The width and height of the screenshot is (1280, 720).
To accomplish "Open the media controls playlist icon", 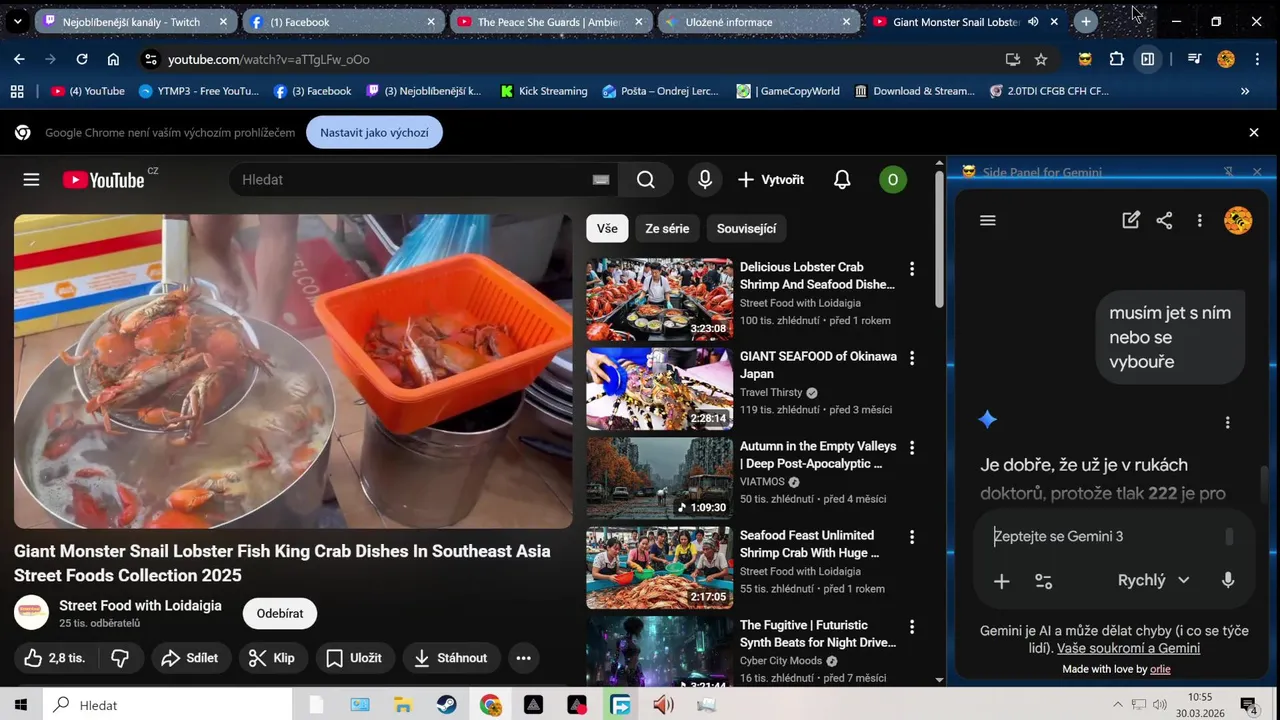I will (1194, 59).
